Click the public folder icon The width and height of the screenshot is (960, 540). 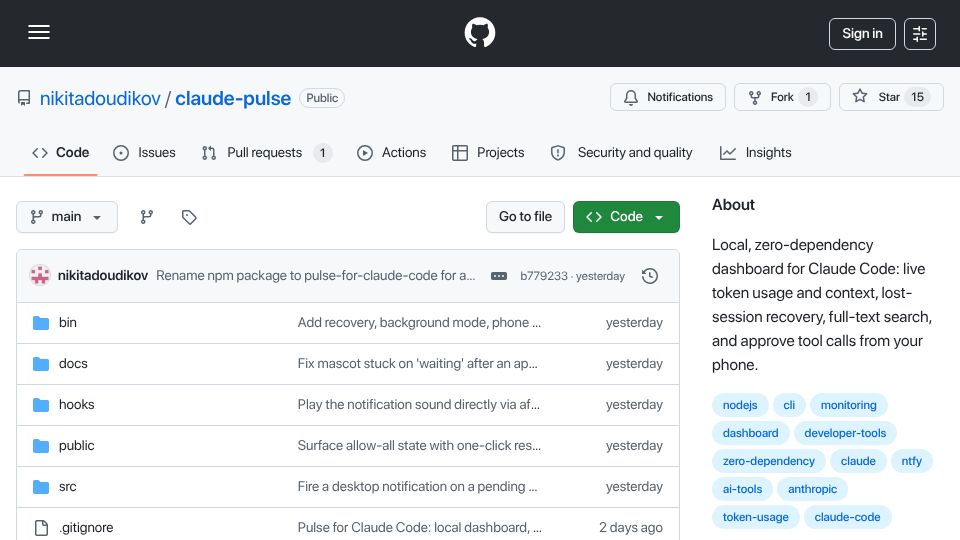coord(41,446)
